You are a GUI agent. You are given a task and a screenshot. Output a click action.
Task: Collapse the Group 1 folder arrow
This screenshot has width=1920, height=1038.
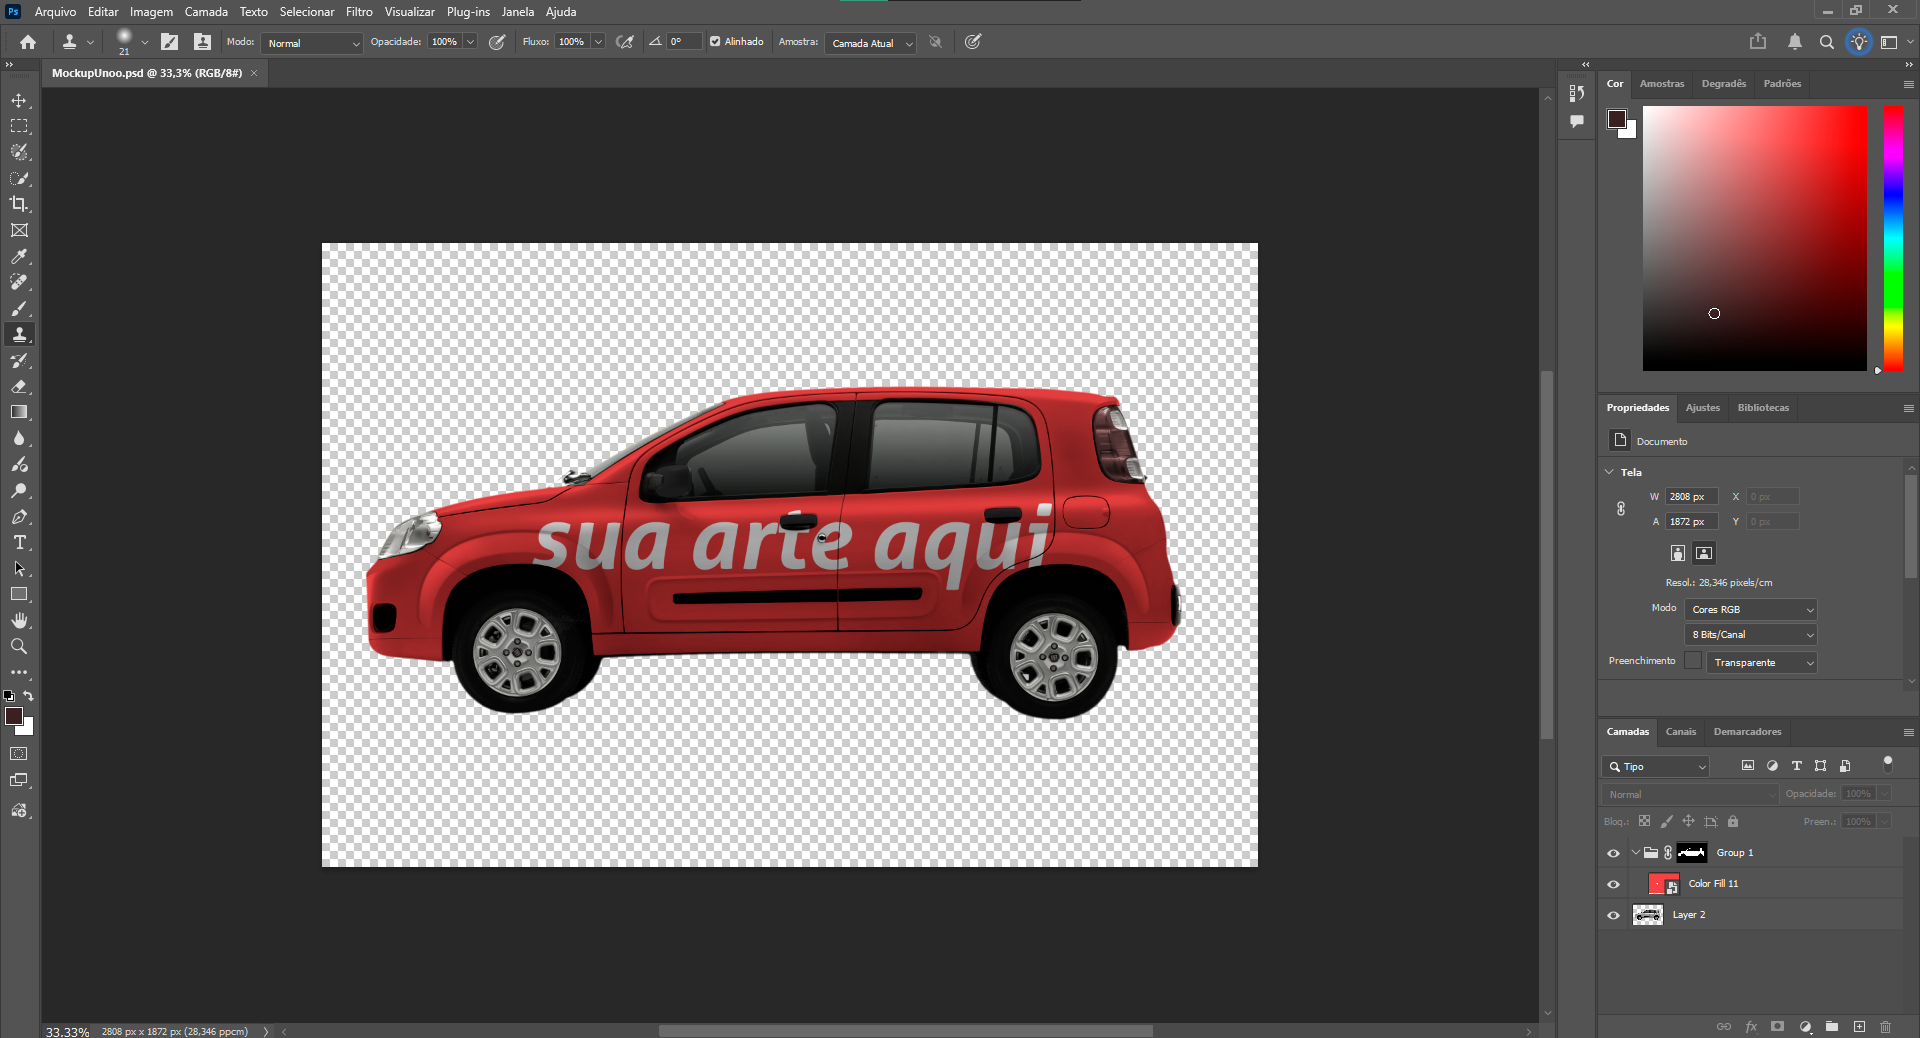click(1636, 853)
